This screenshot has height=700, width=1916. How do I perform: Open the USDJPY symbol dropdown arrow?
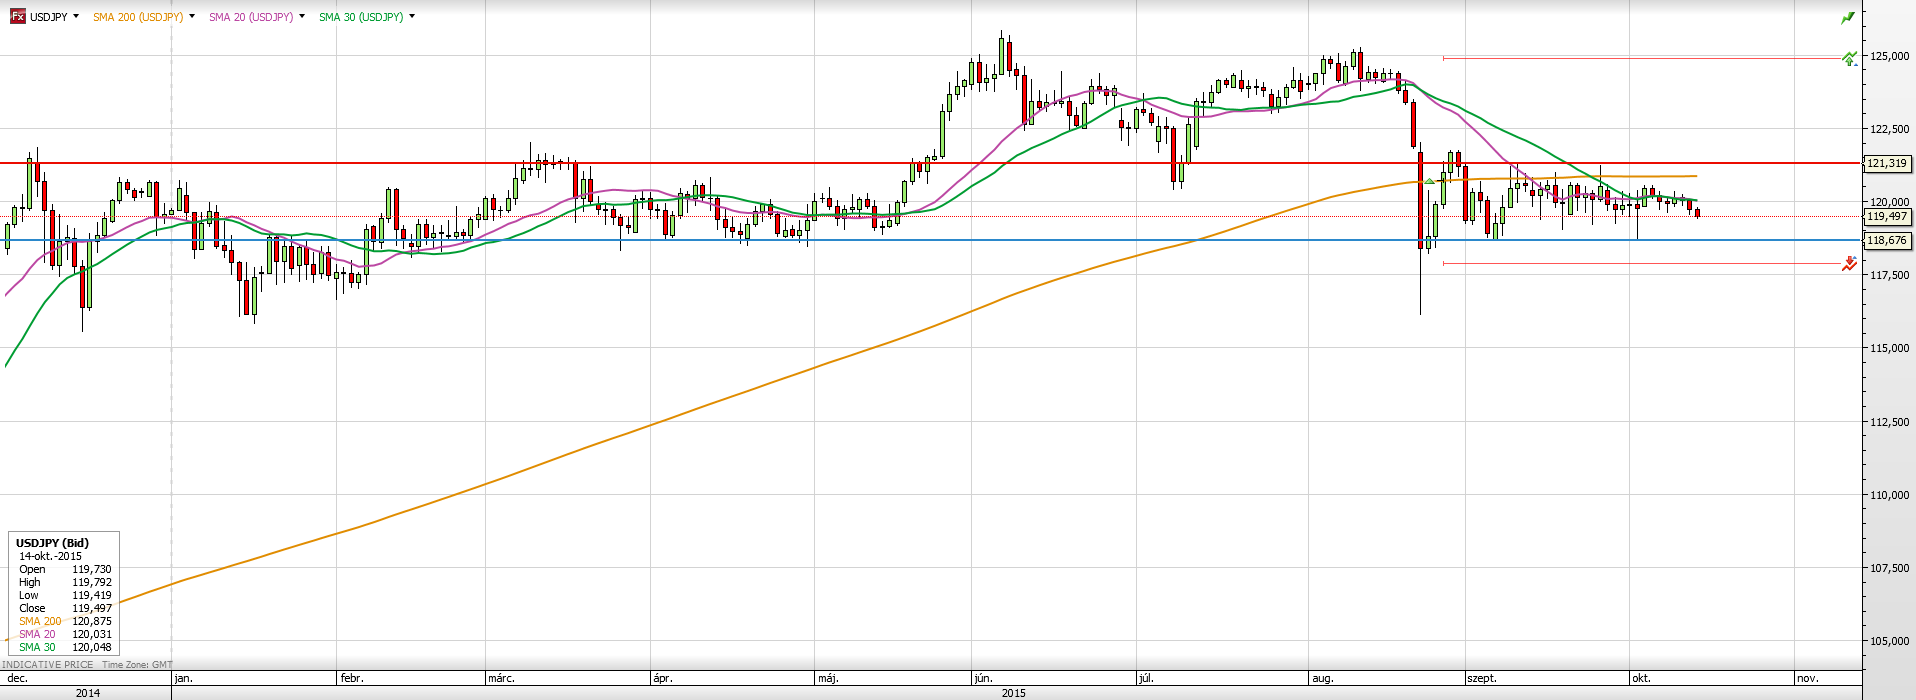pos(76,17)
